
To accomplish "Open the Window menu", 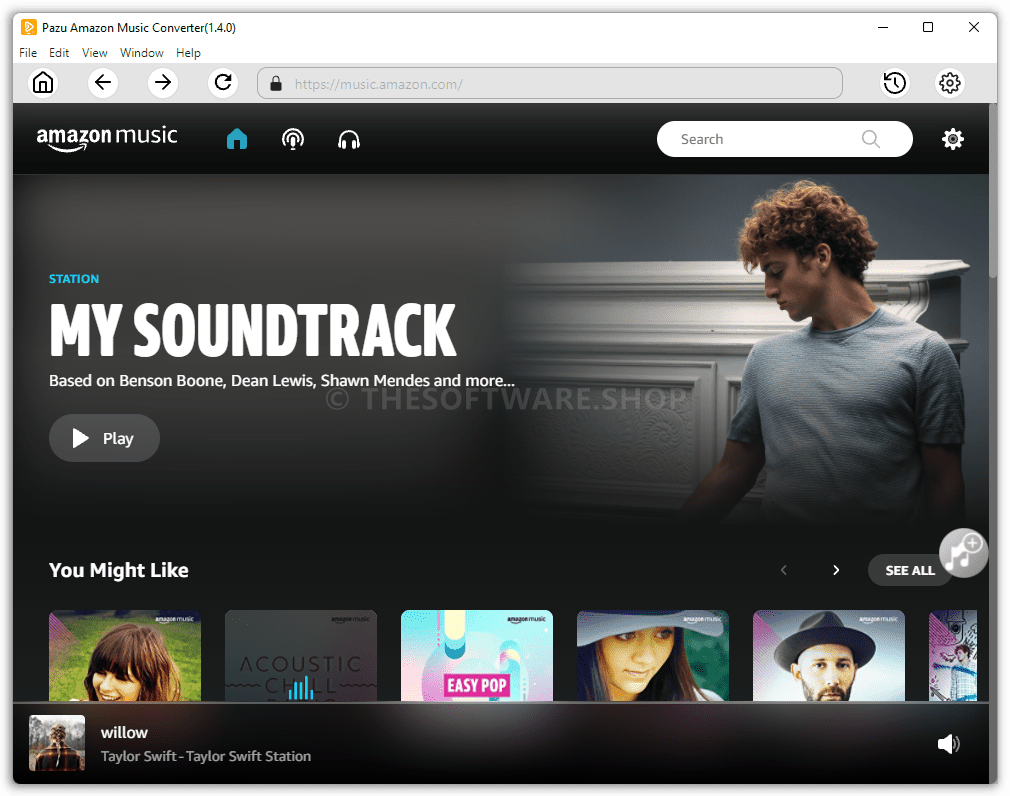I will pyautogui.click(x=142, y=53).
